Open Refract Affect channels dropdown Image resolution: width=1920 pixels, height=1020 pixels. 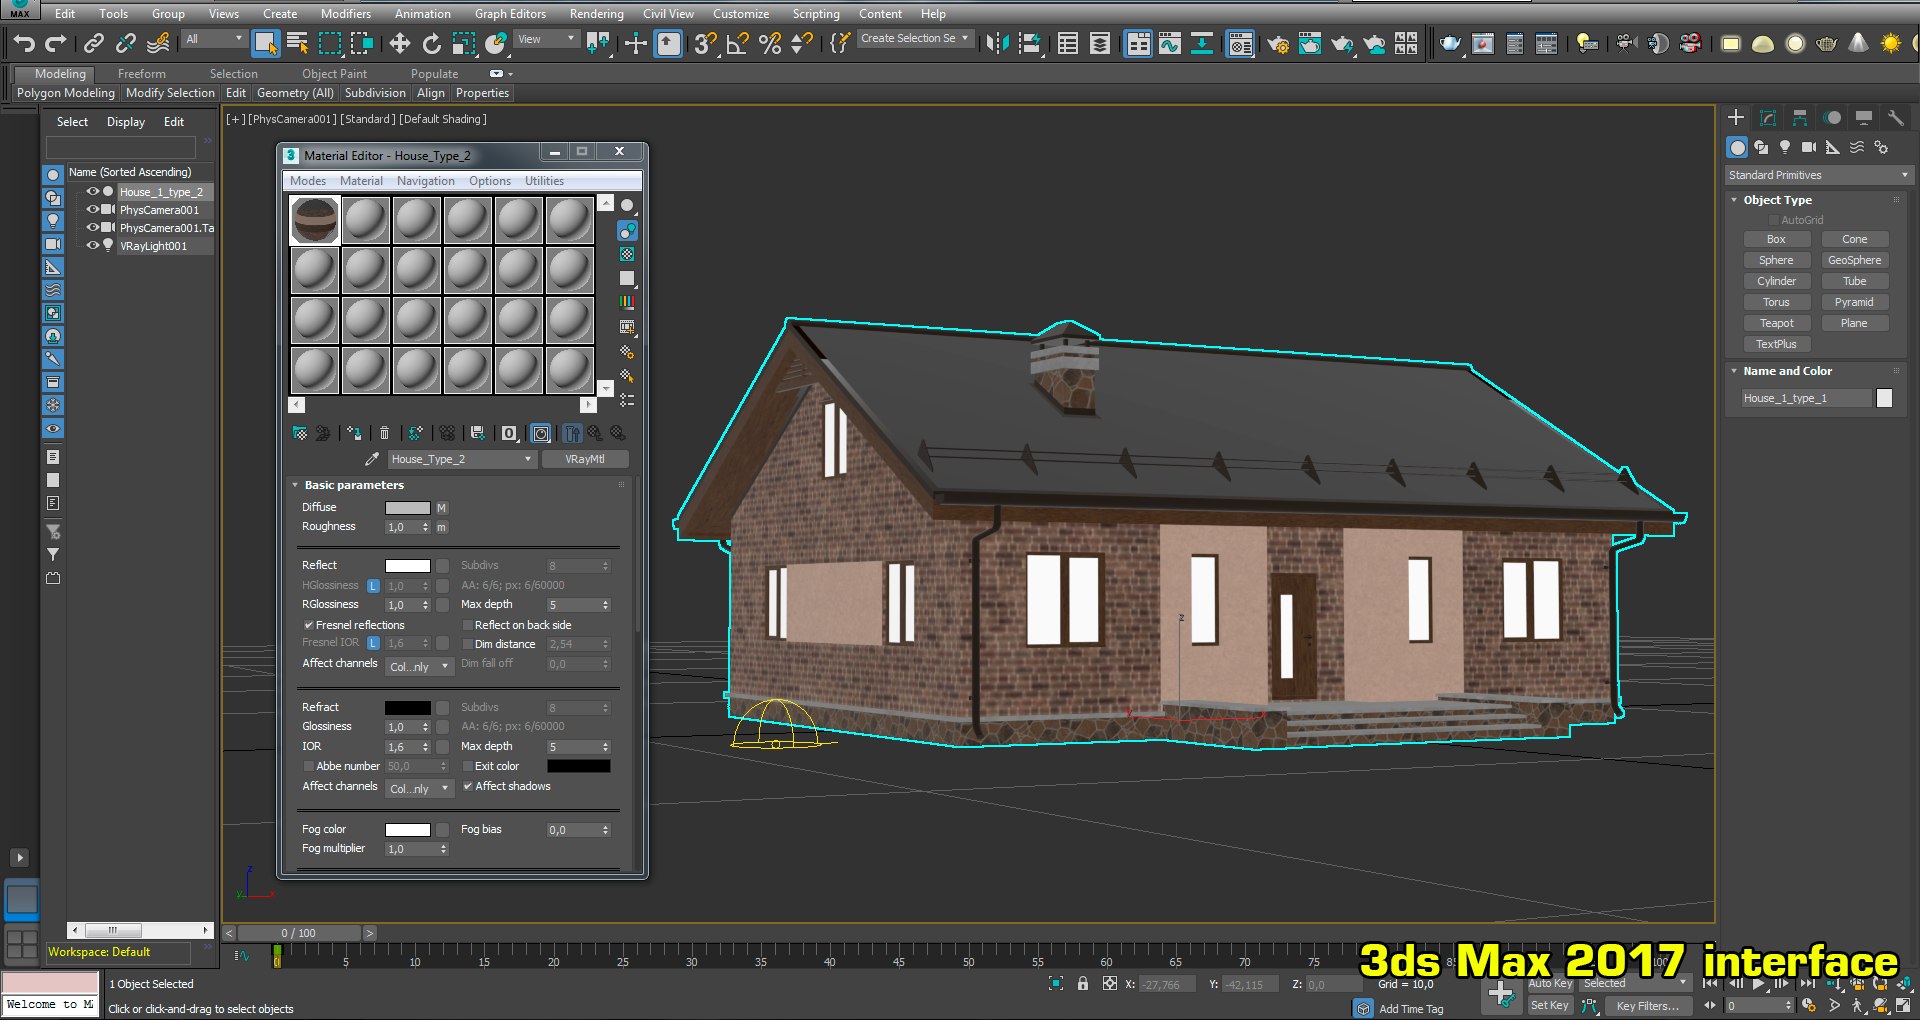coord(419,789)
